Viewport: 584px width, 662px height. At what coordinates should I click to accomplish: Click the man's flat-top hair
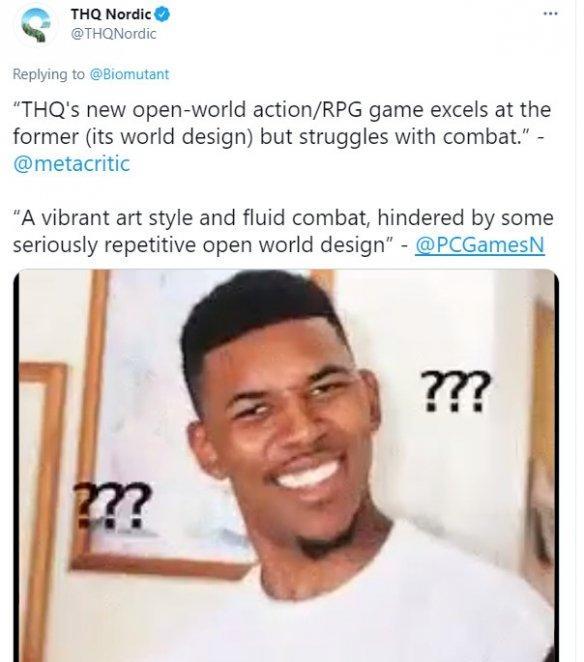(262, 319)
